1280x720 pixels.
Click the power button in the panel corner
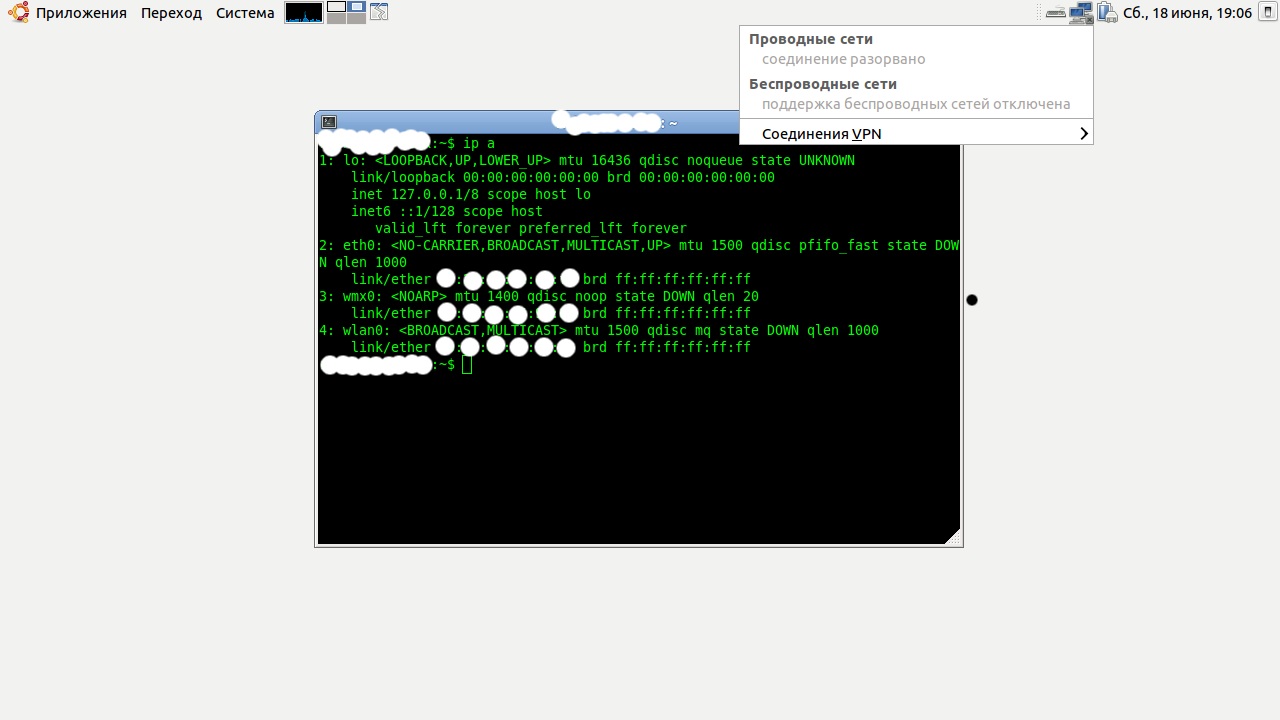point(1267,13)
